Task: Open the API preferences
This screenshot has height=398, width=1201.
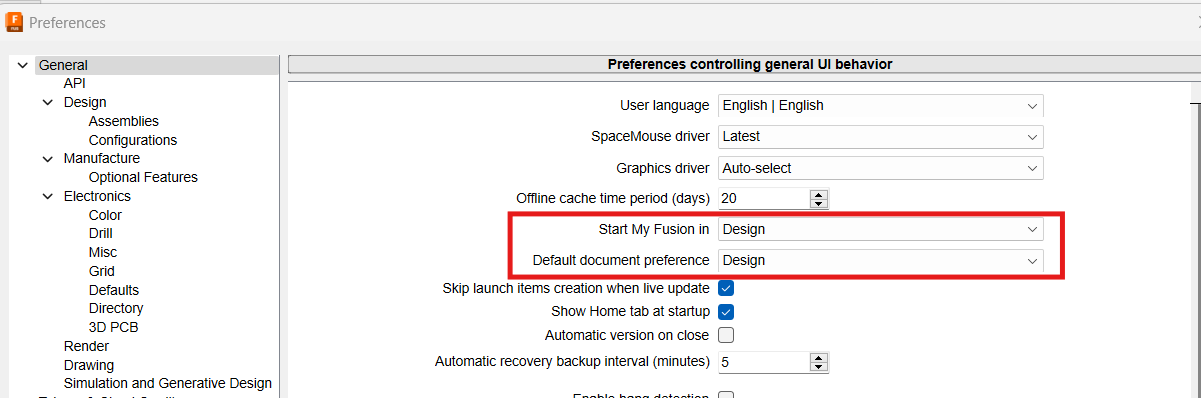Action: [x=75, y=84]
